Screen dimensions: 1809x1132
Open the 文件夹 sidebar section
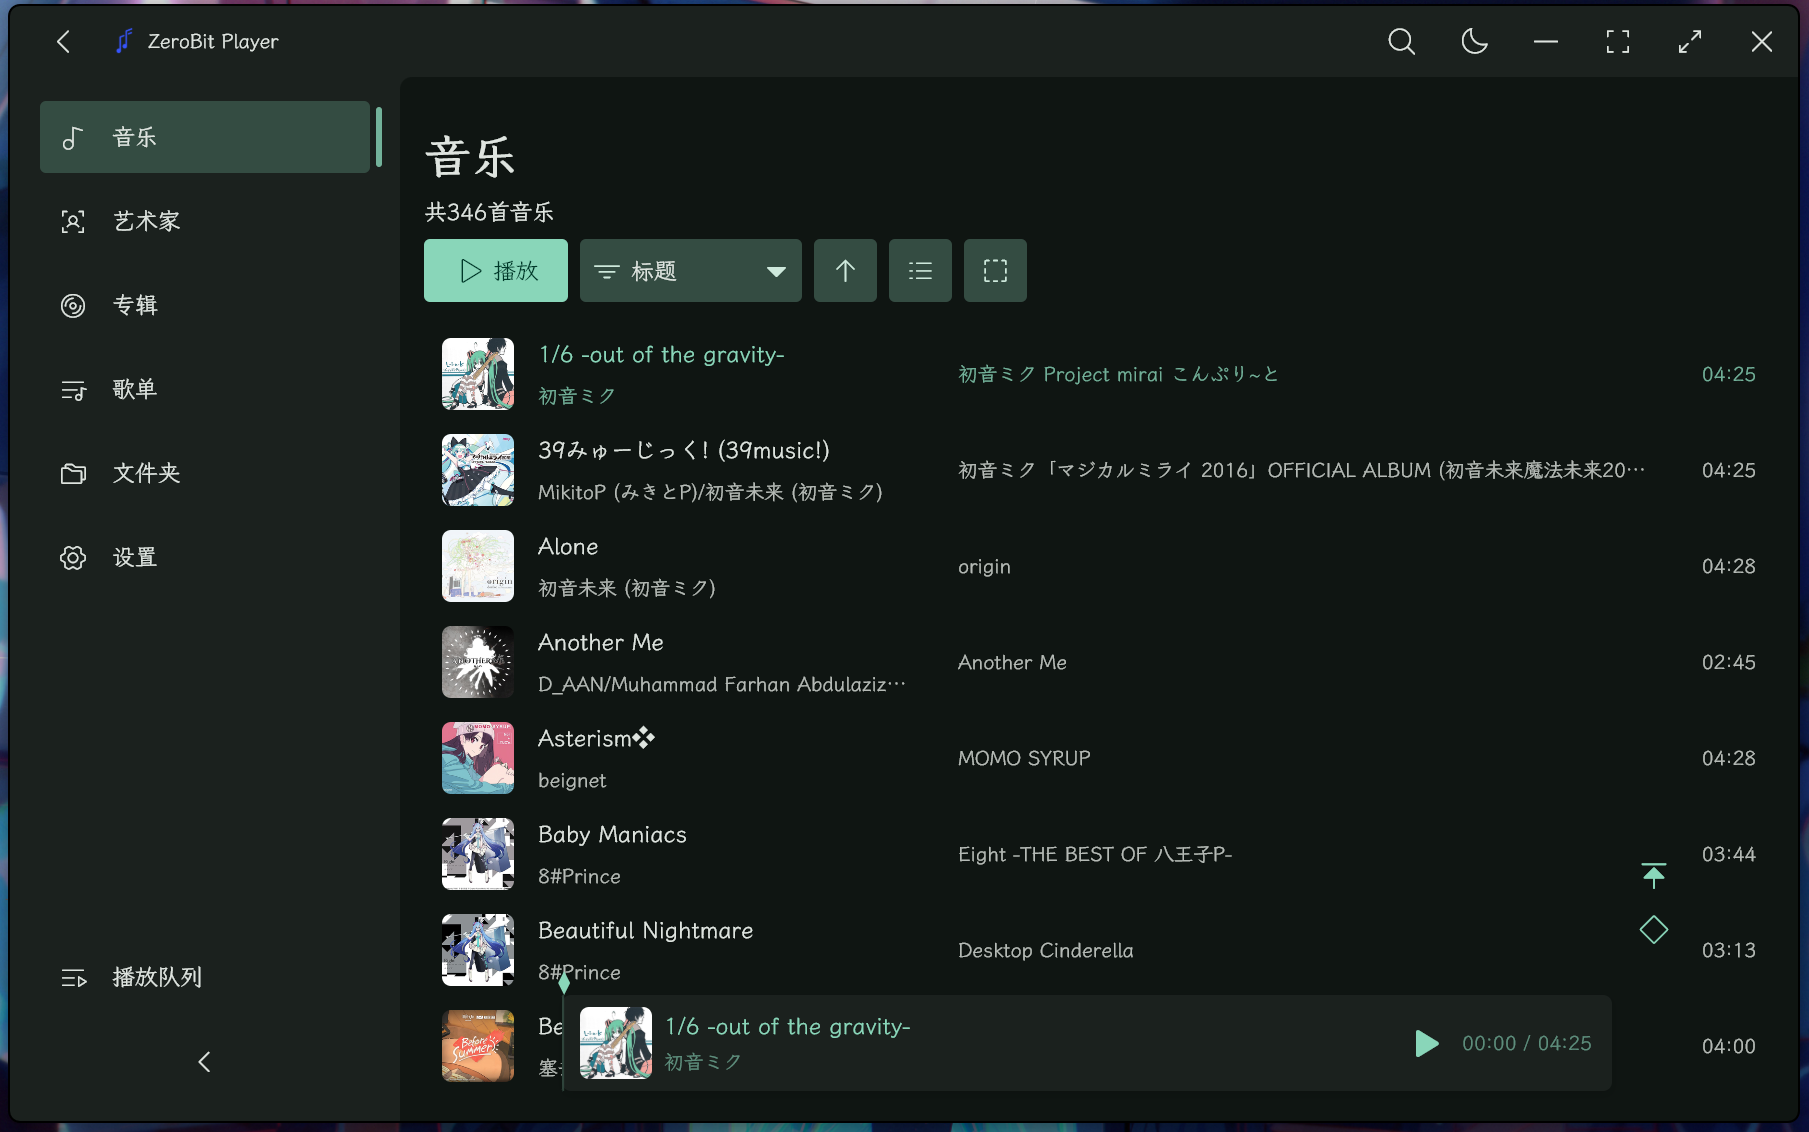tap(205, 473)
